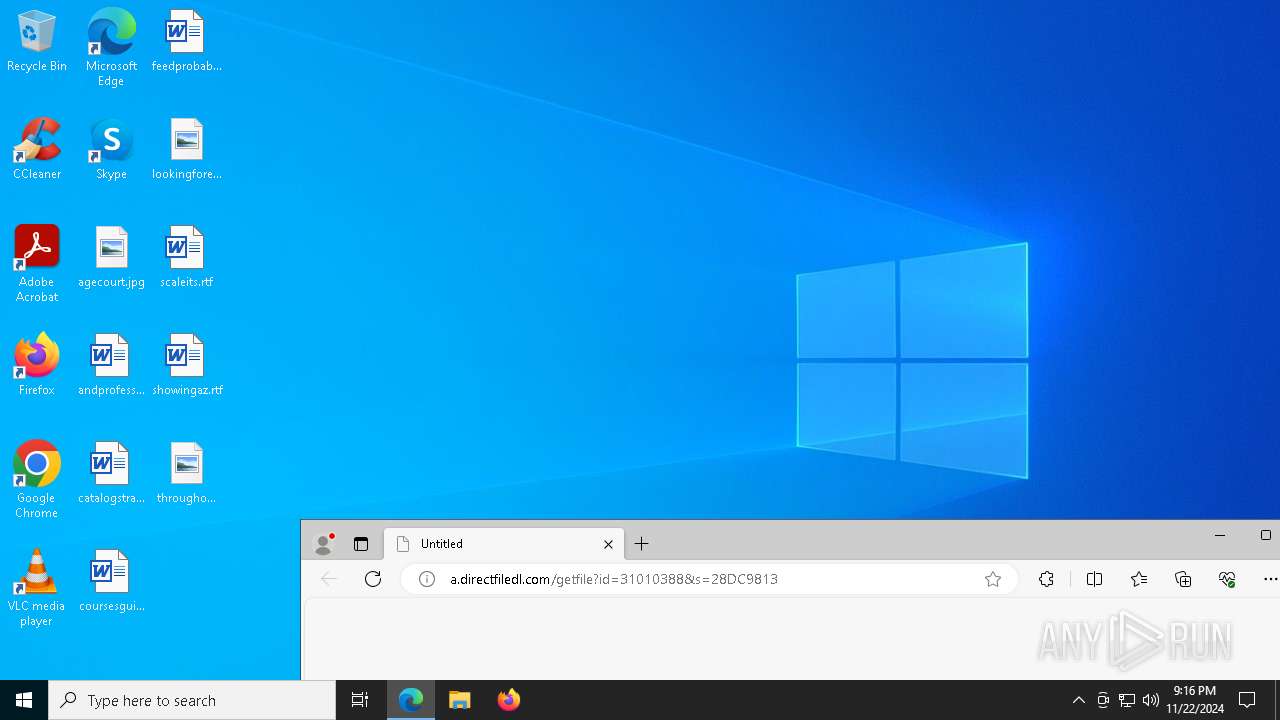This screenshot has width=1280, height=720.
Task: Launch CCleaner from the desktop
Action: pyautogui.click(x=37, y=150)
